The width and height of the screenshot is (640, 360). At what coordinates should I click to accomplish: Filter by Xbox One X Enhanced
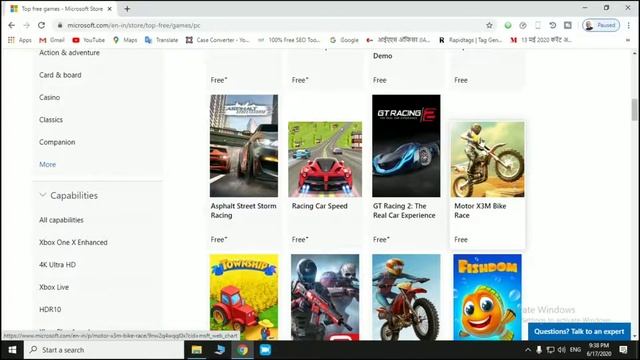click(73, 242)
